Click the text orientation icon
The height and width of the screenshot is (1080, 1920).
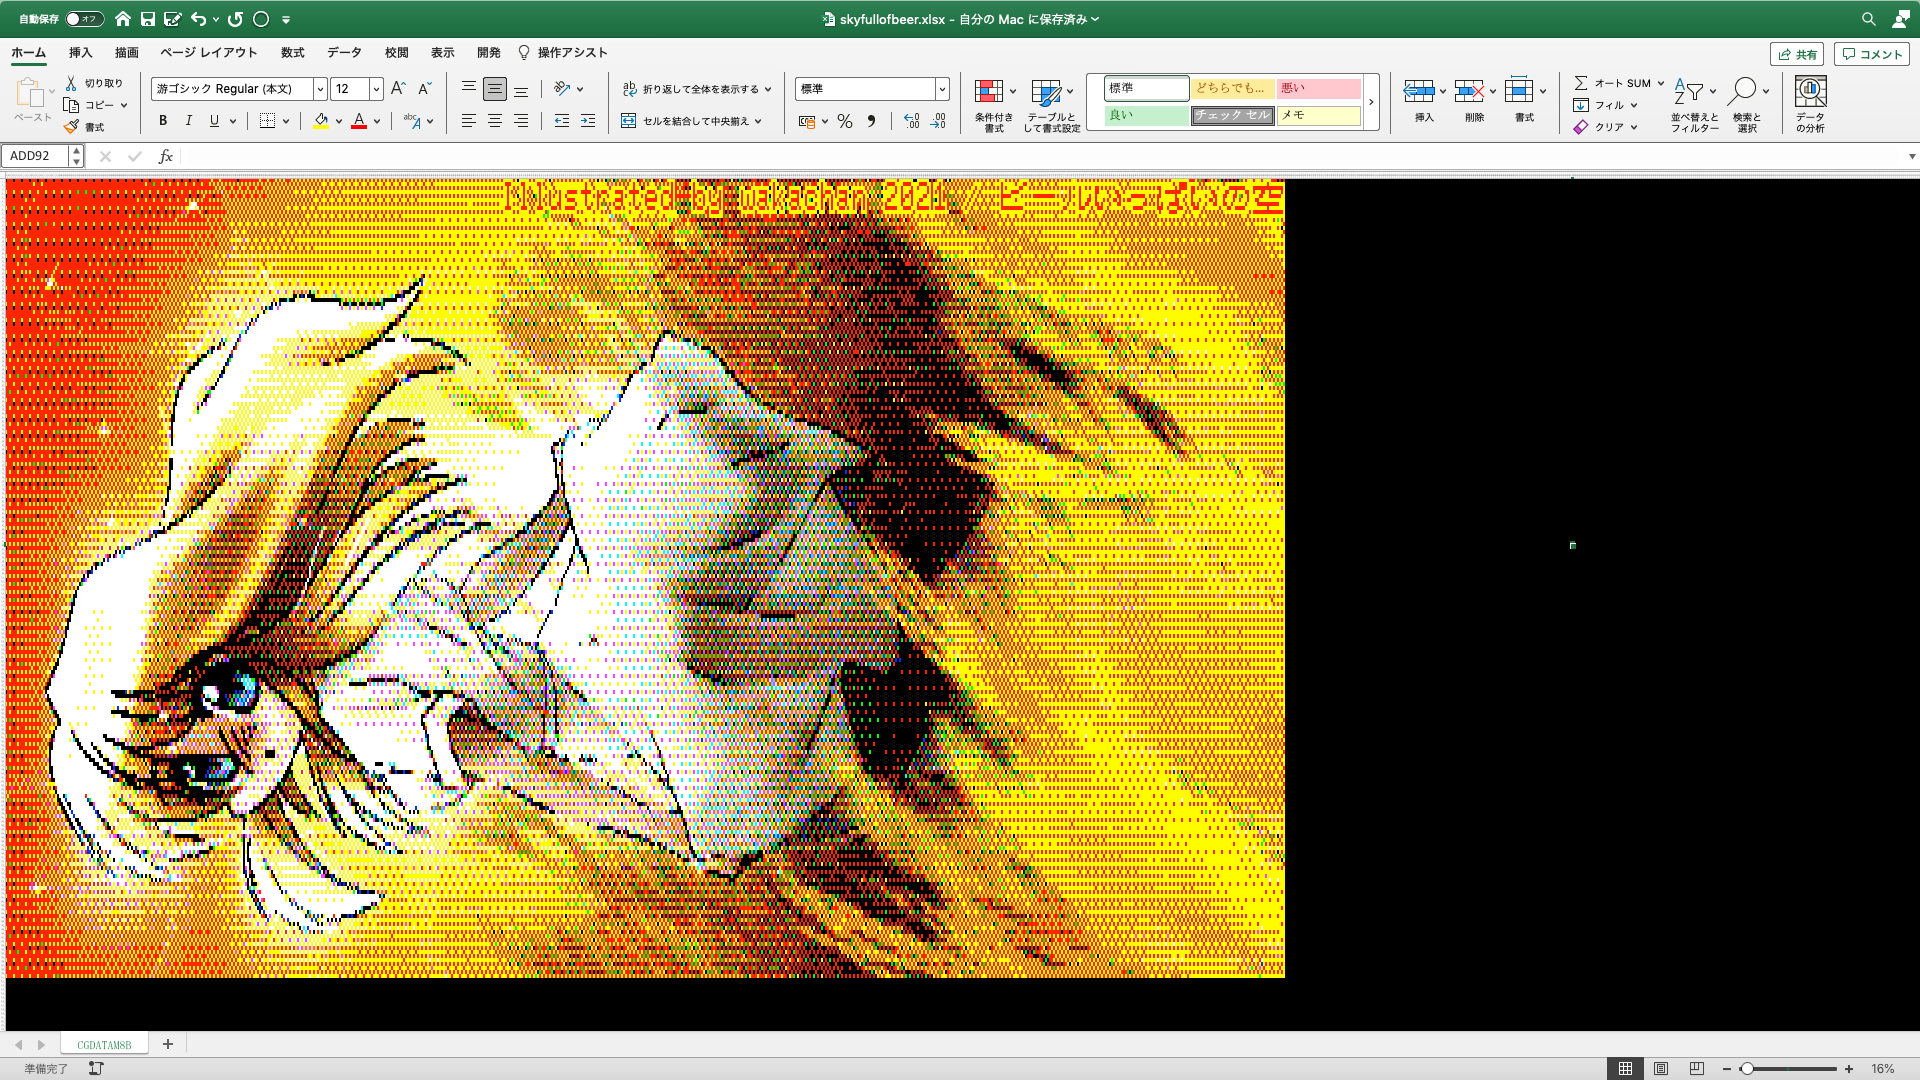(562, 89)
